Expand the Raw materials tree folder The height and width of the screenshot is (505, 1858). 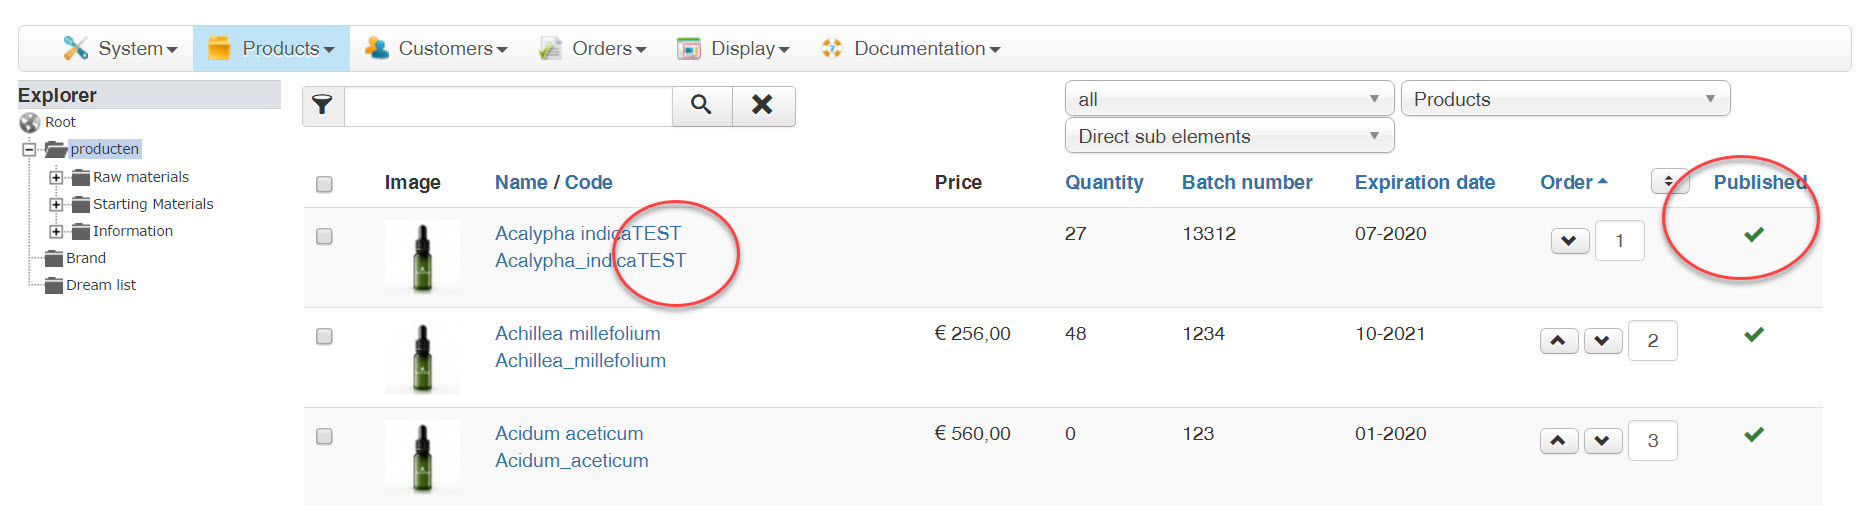(56, 178)
